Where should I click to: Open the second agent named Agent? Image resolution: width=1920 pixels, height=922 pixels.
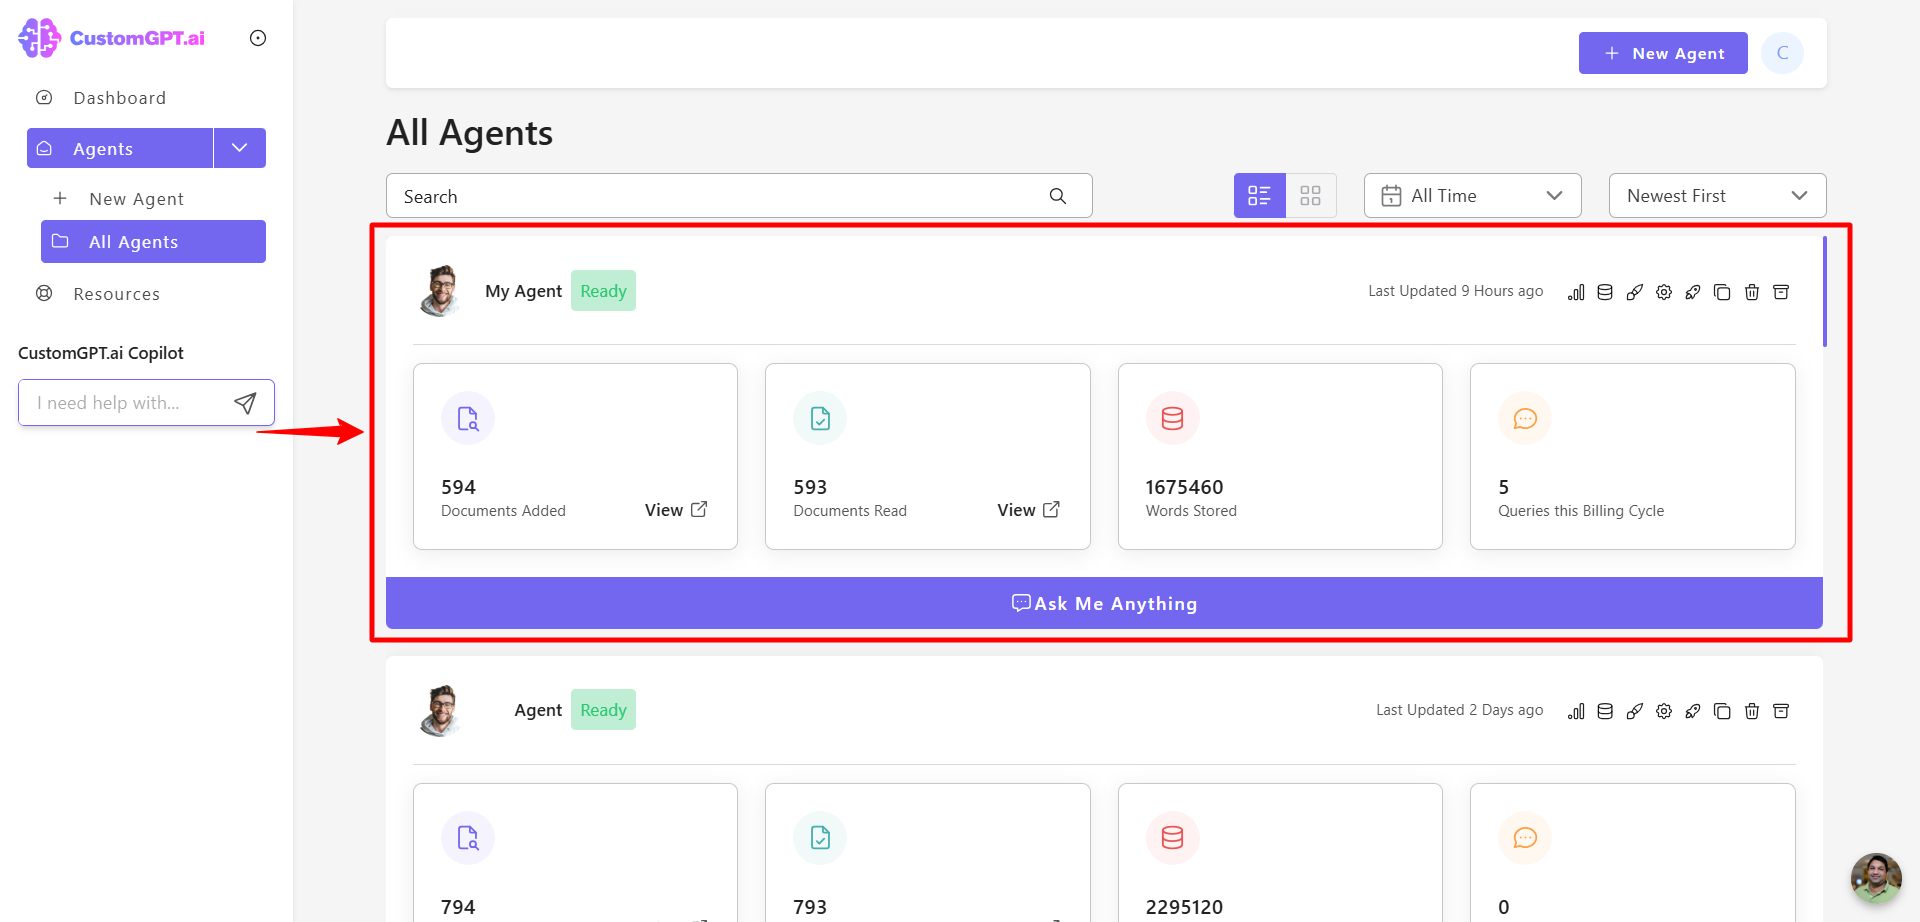click(x=538, y=710)
